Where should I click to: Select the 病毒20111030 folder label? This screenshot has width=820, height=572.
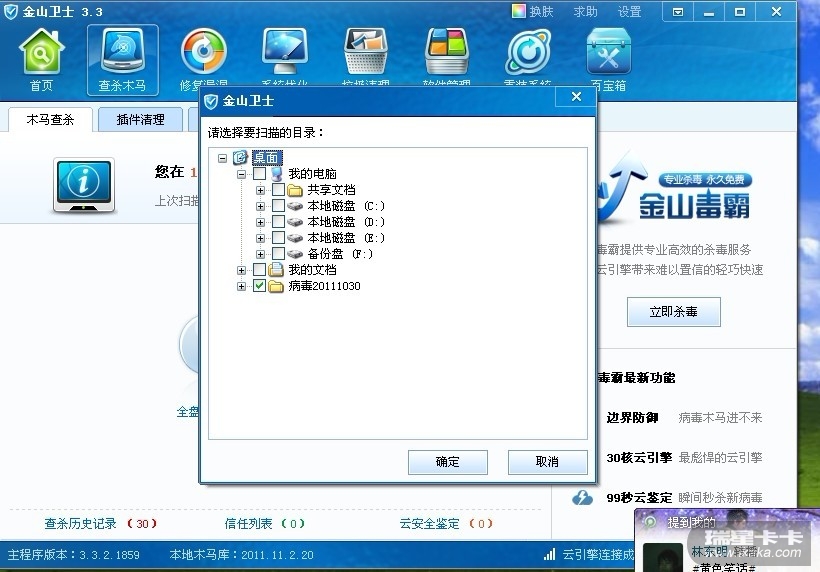point(324,286)
